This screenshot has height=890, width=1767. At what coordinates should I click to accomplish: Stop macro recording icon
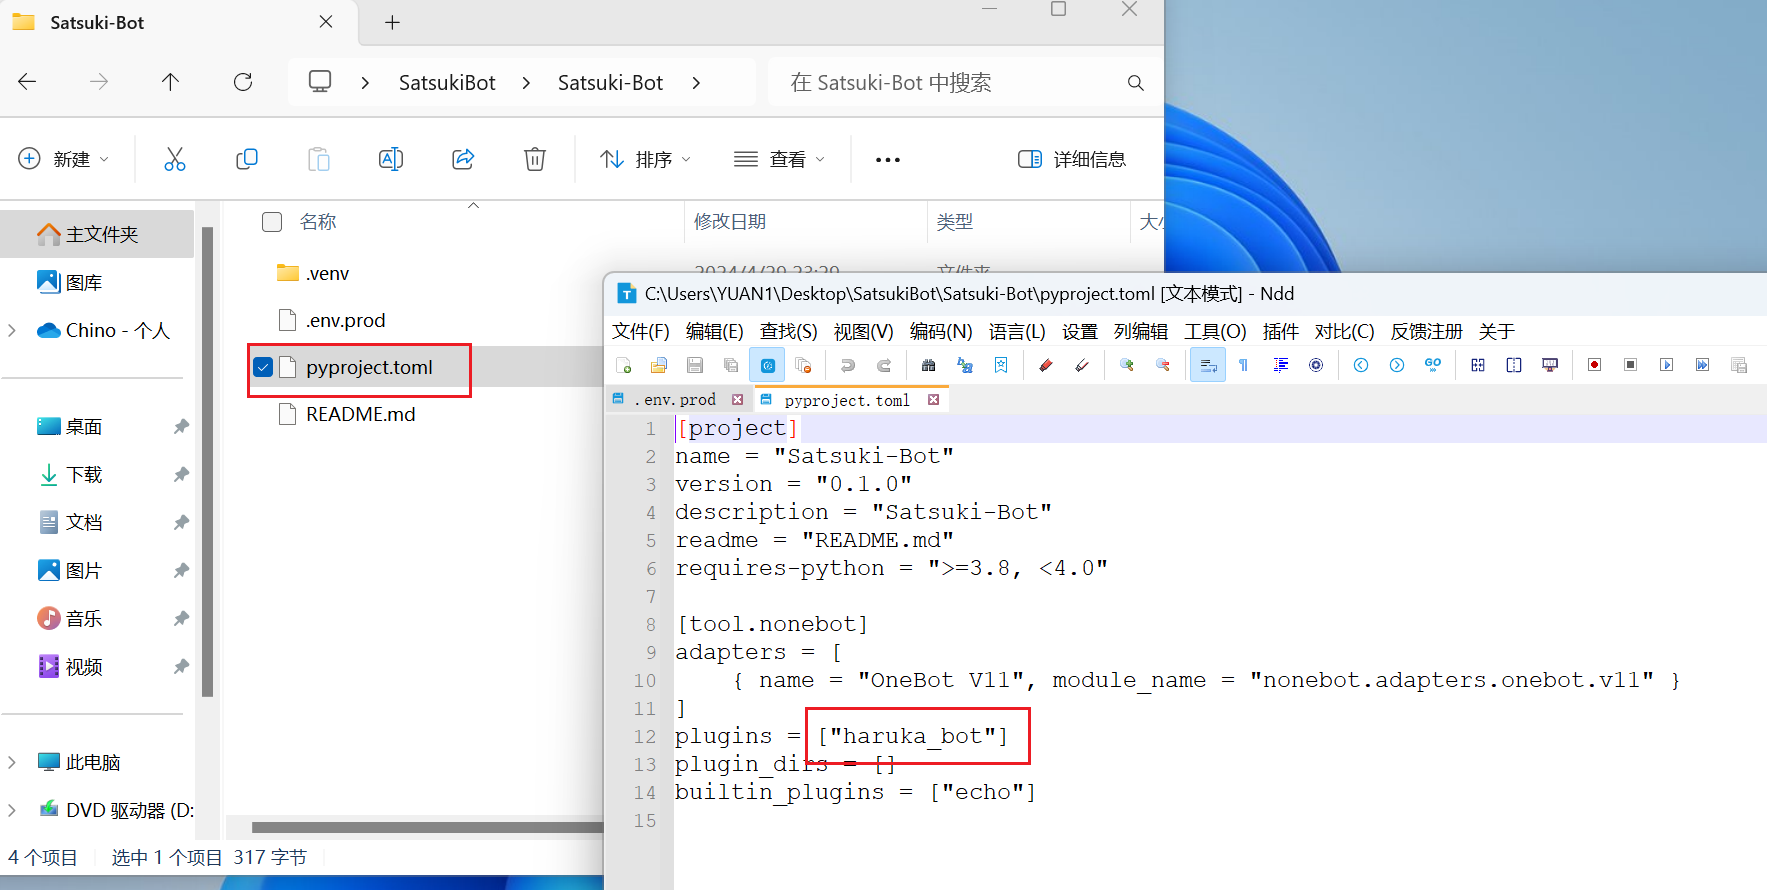(x=1631, y=366)
